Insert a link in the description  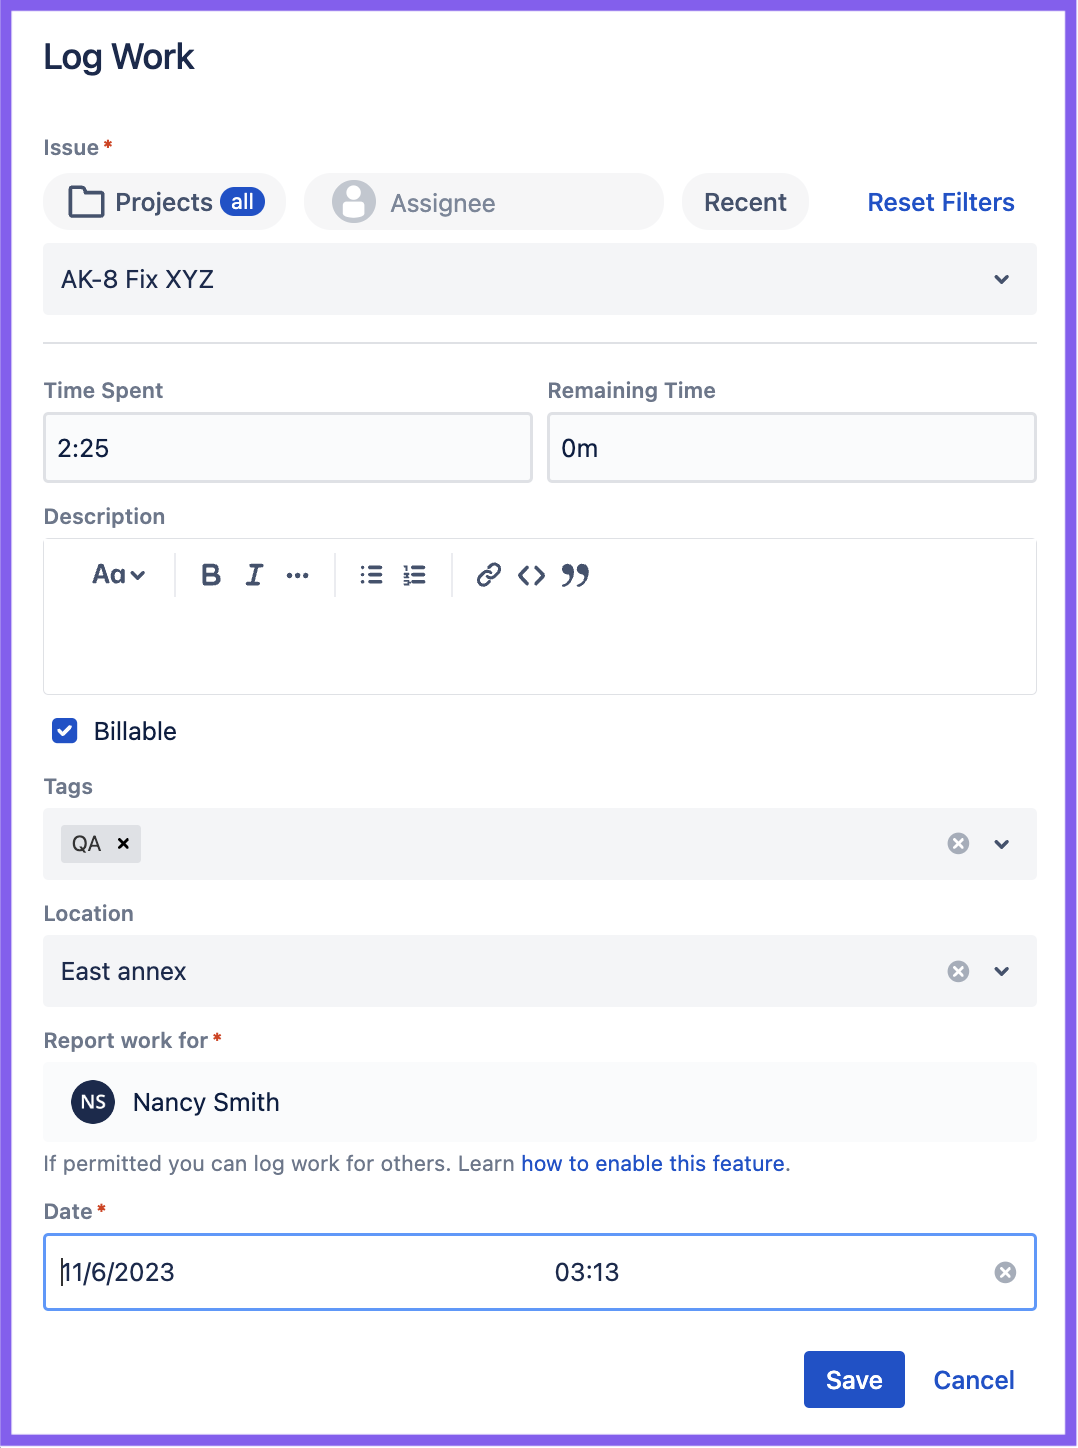coord(488,575)
